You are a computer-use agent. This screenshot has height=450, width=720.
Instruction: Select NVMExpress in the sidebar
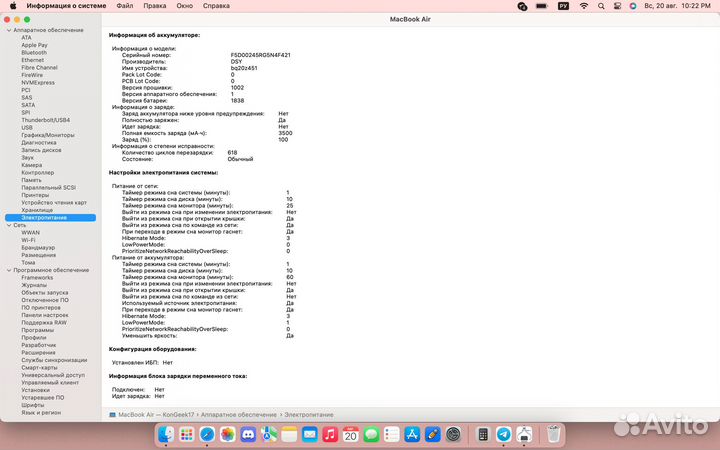pos(38,83)
